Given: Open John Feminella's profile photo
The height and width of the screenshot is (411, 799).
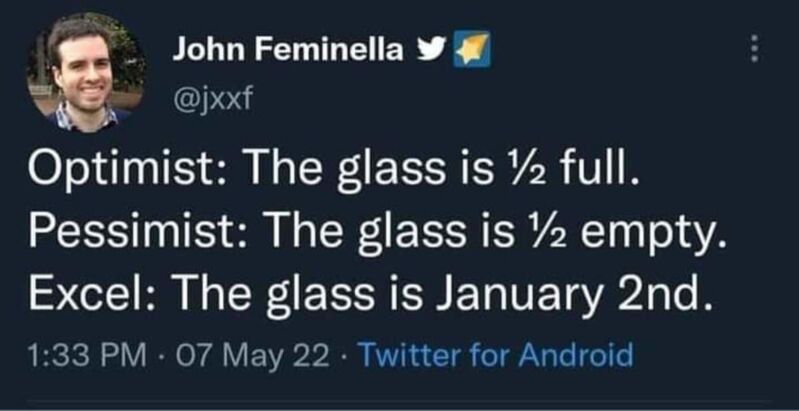Looking at the screenshot, I should [x=86, y=72].
